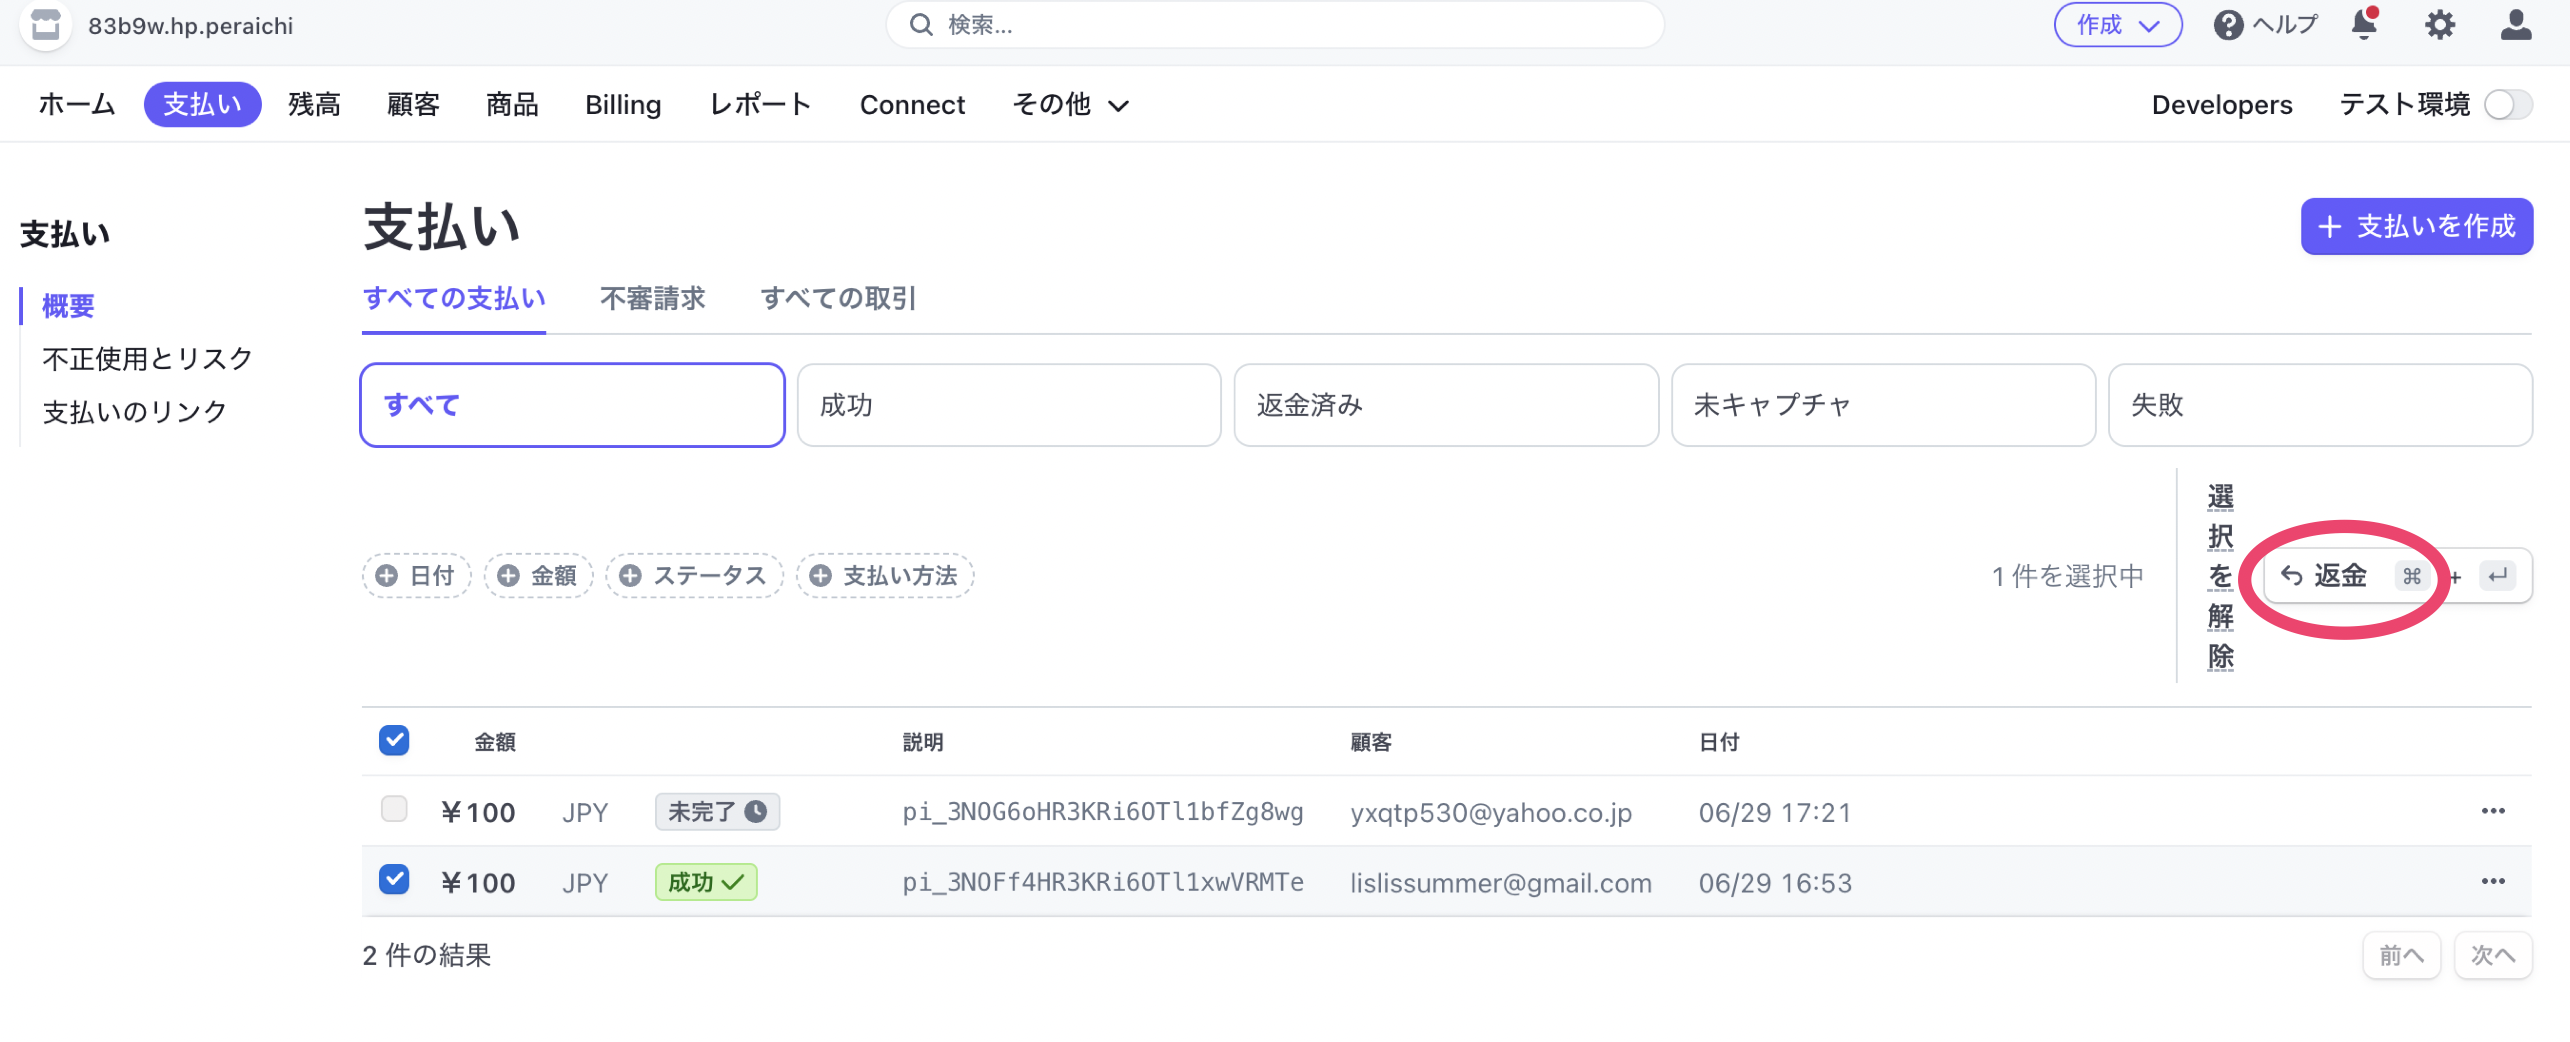Add a 金額 filter
Image resolution: width=2570 pixels, height=1042 pixels.
[539, 576]
